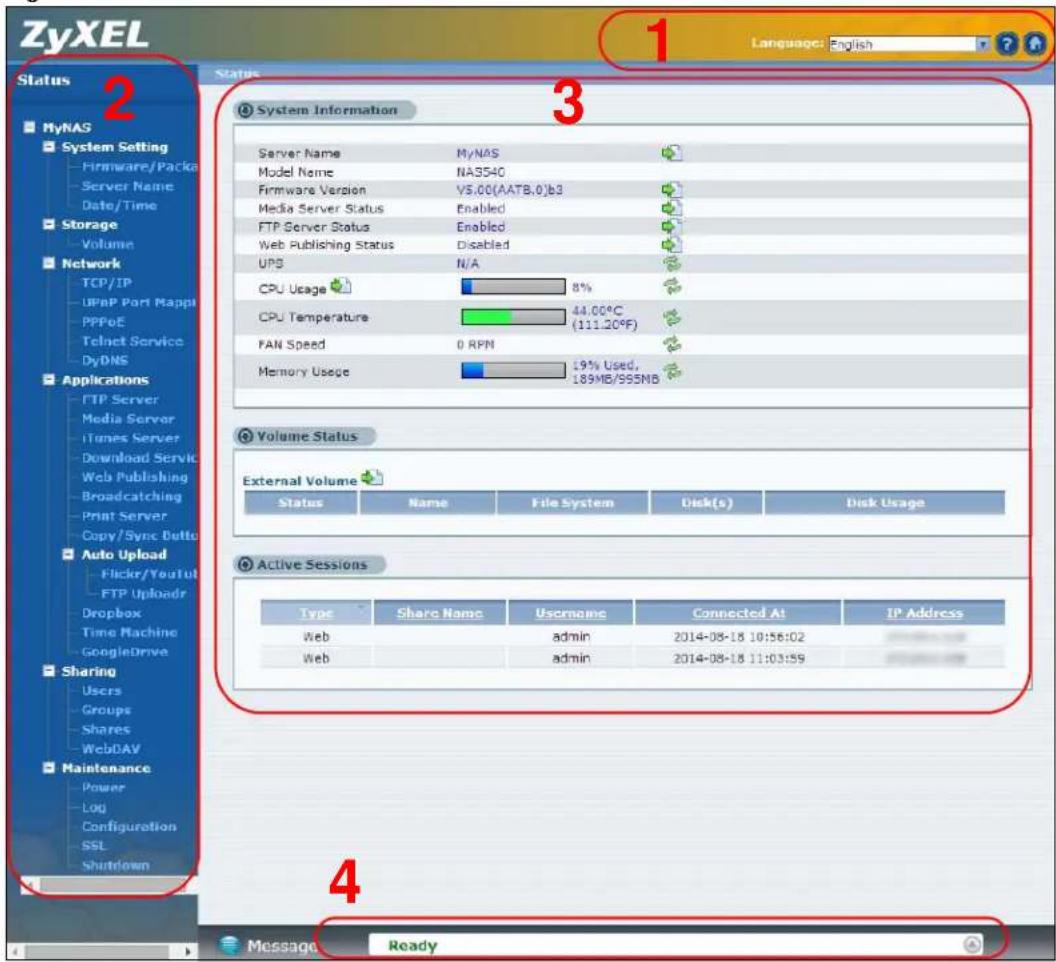Sort sessions by Connected At column
The width and height of the screenshot is (1056, 962).
pyautogui.click(x=738, y=613)
